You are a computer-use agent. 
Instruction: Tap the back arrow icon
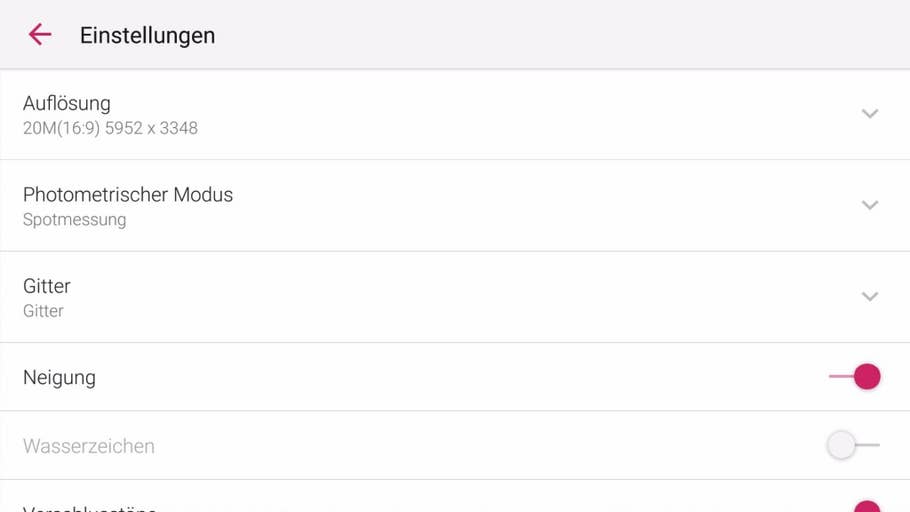click(x=40, y=35)
